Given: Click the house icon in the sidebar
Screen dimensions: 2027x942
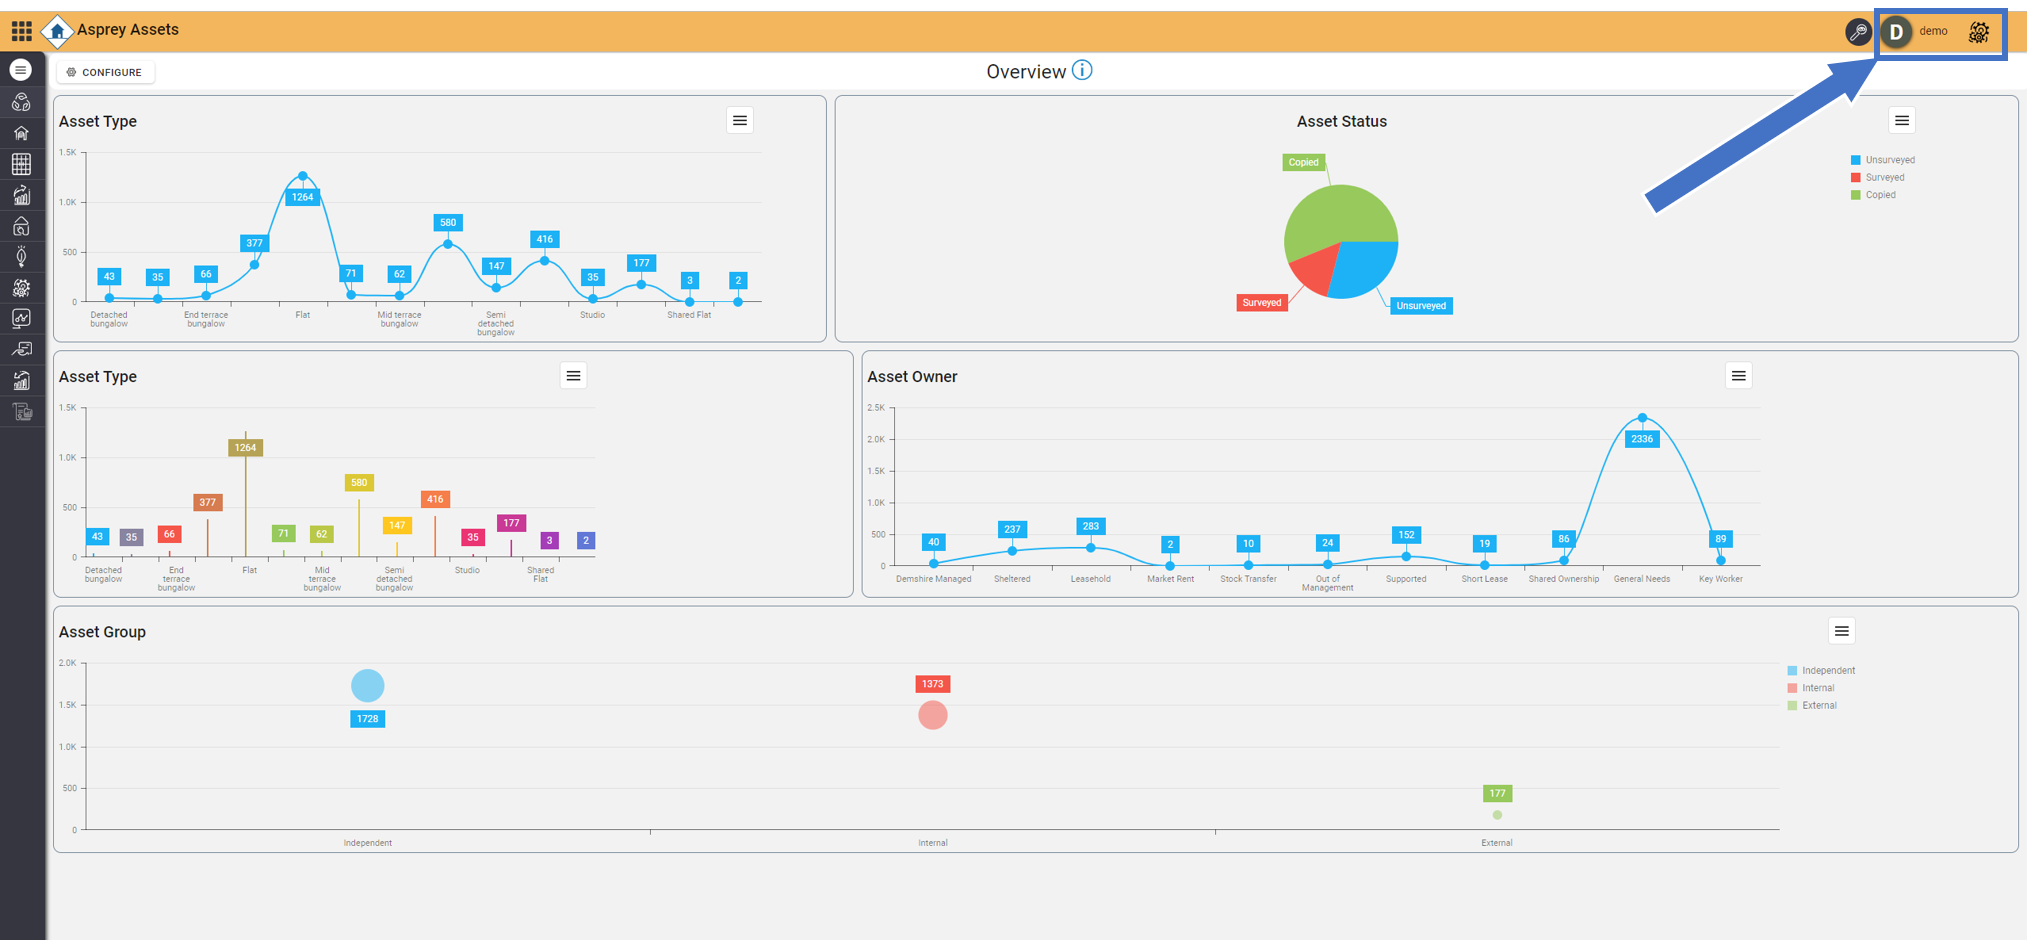Looking at the screenshot, I should click(x=21, y=133).
